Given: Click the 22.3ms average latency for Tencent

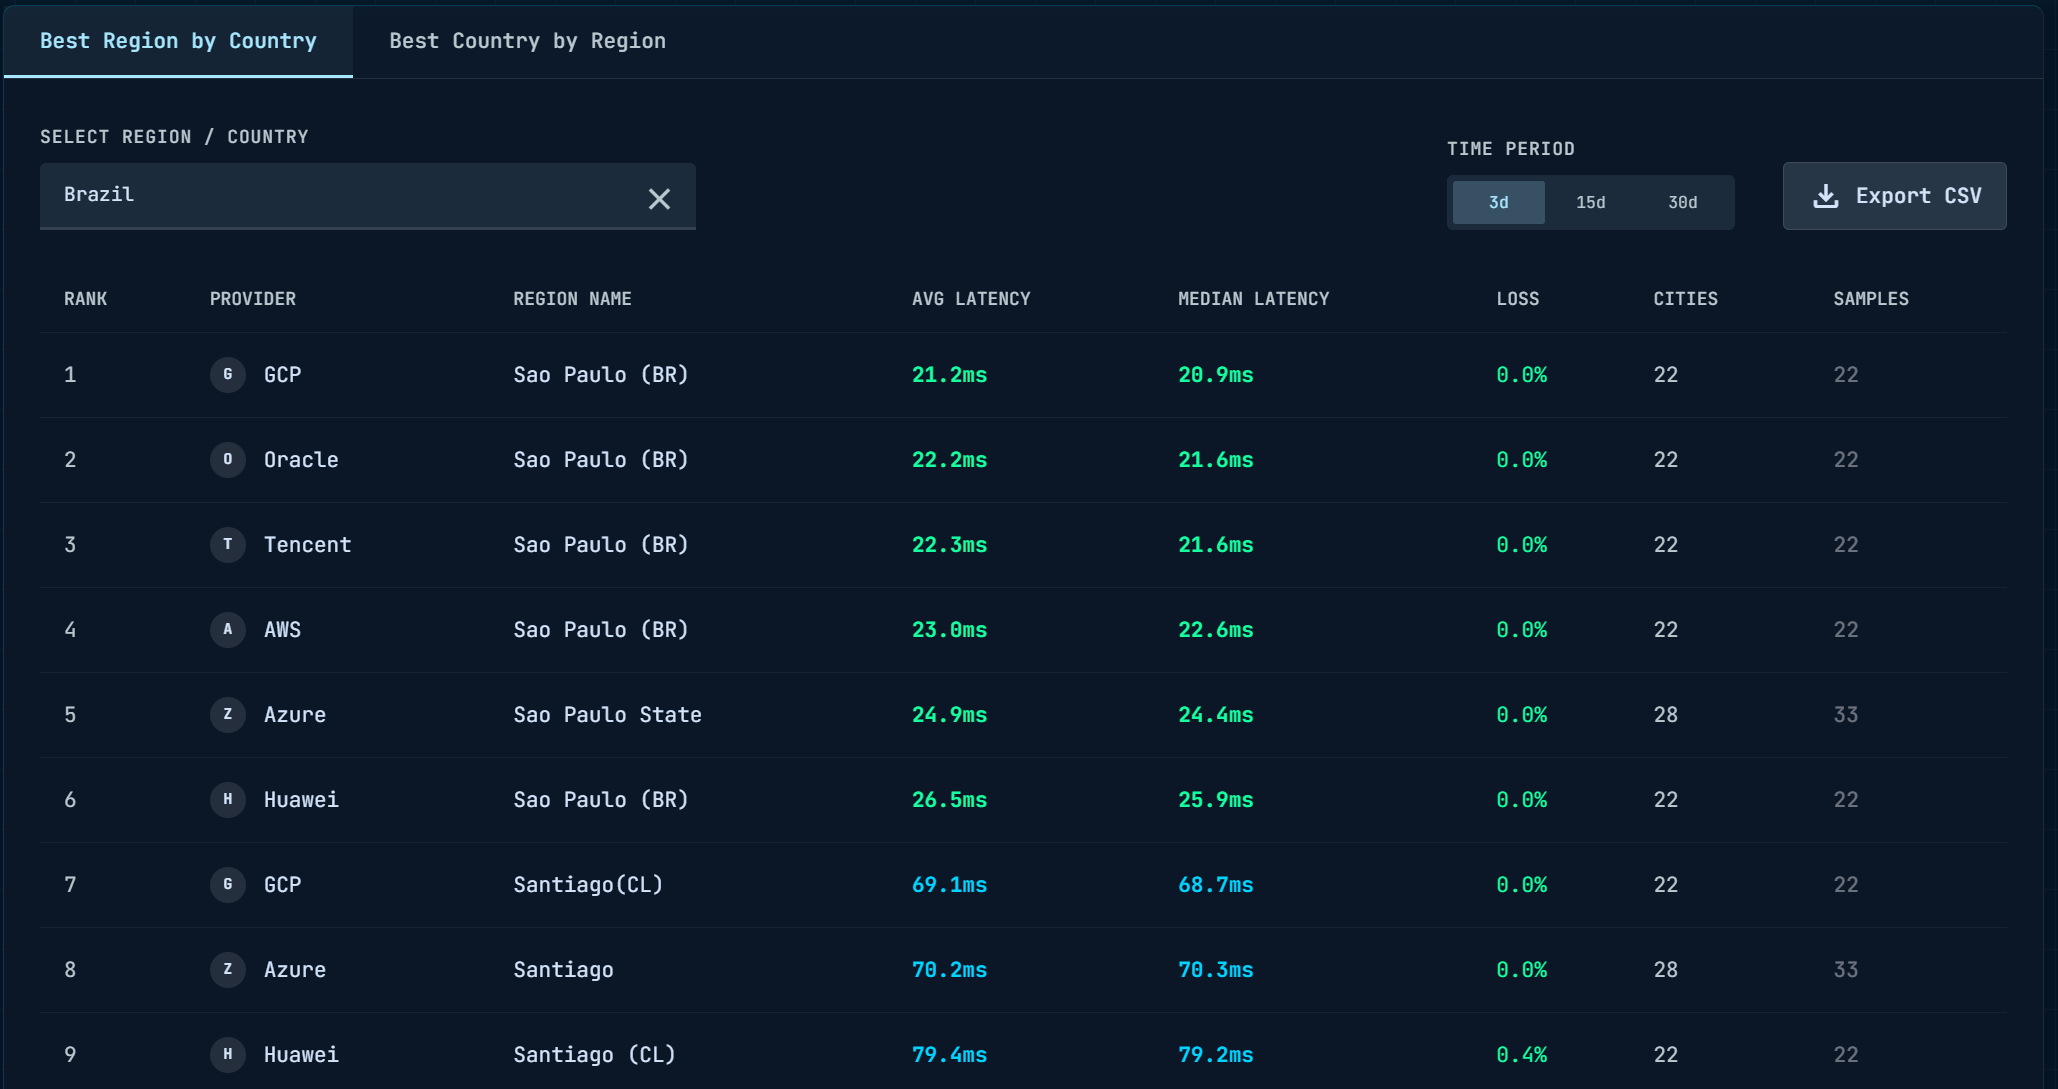Looking at the screenshot, I should pos(949,545).
